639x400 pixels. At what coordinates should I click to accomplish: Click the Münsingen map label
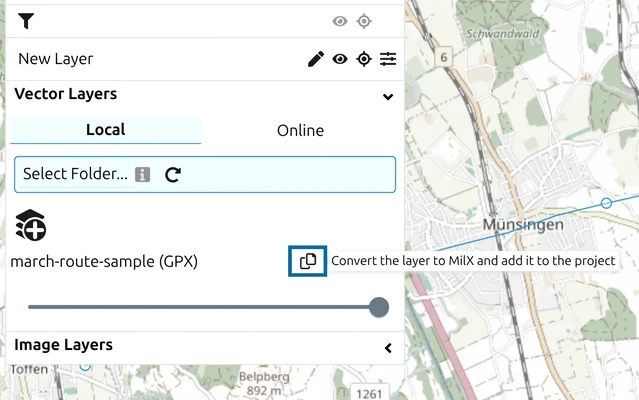click(x=523, y=224)
